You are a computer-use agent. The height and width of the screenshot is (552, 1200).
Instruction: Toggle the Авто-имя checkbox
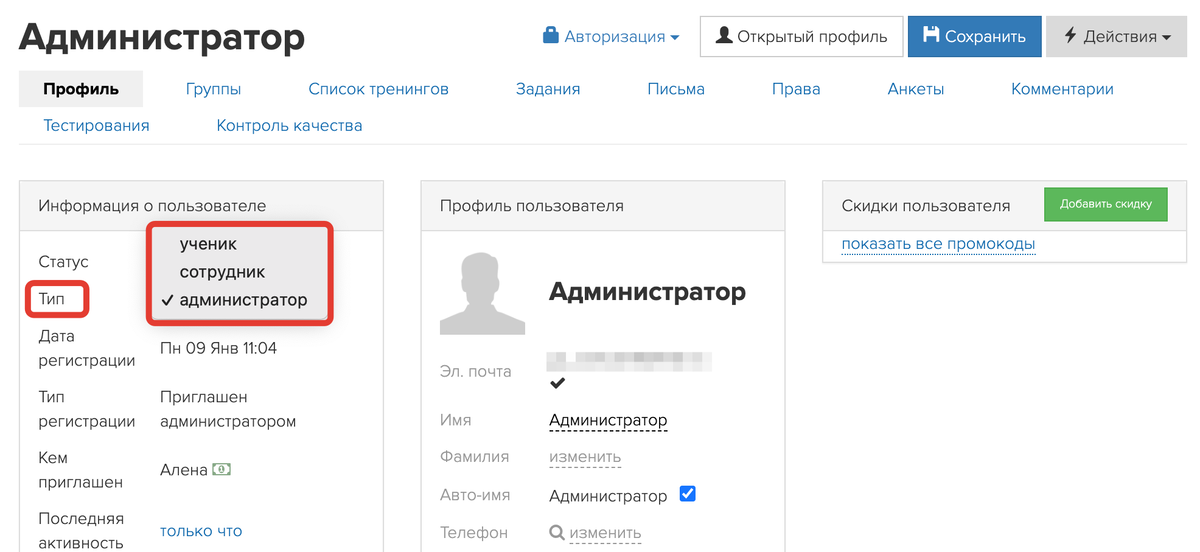click(x=687, y=494)
